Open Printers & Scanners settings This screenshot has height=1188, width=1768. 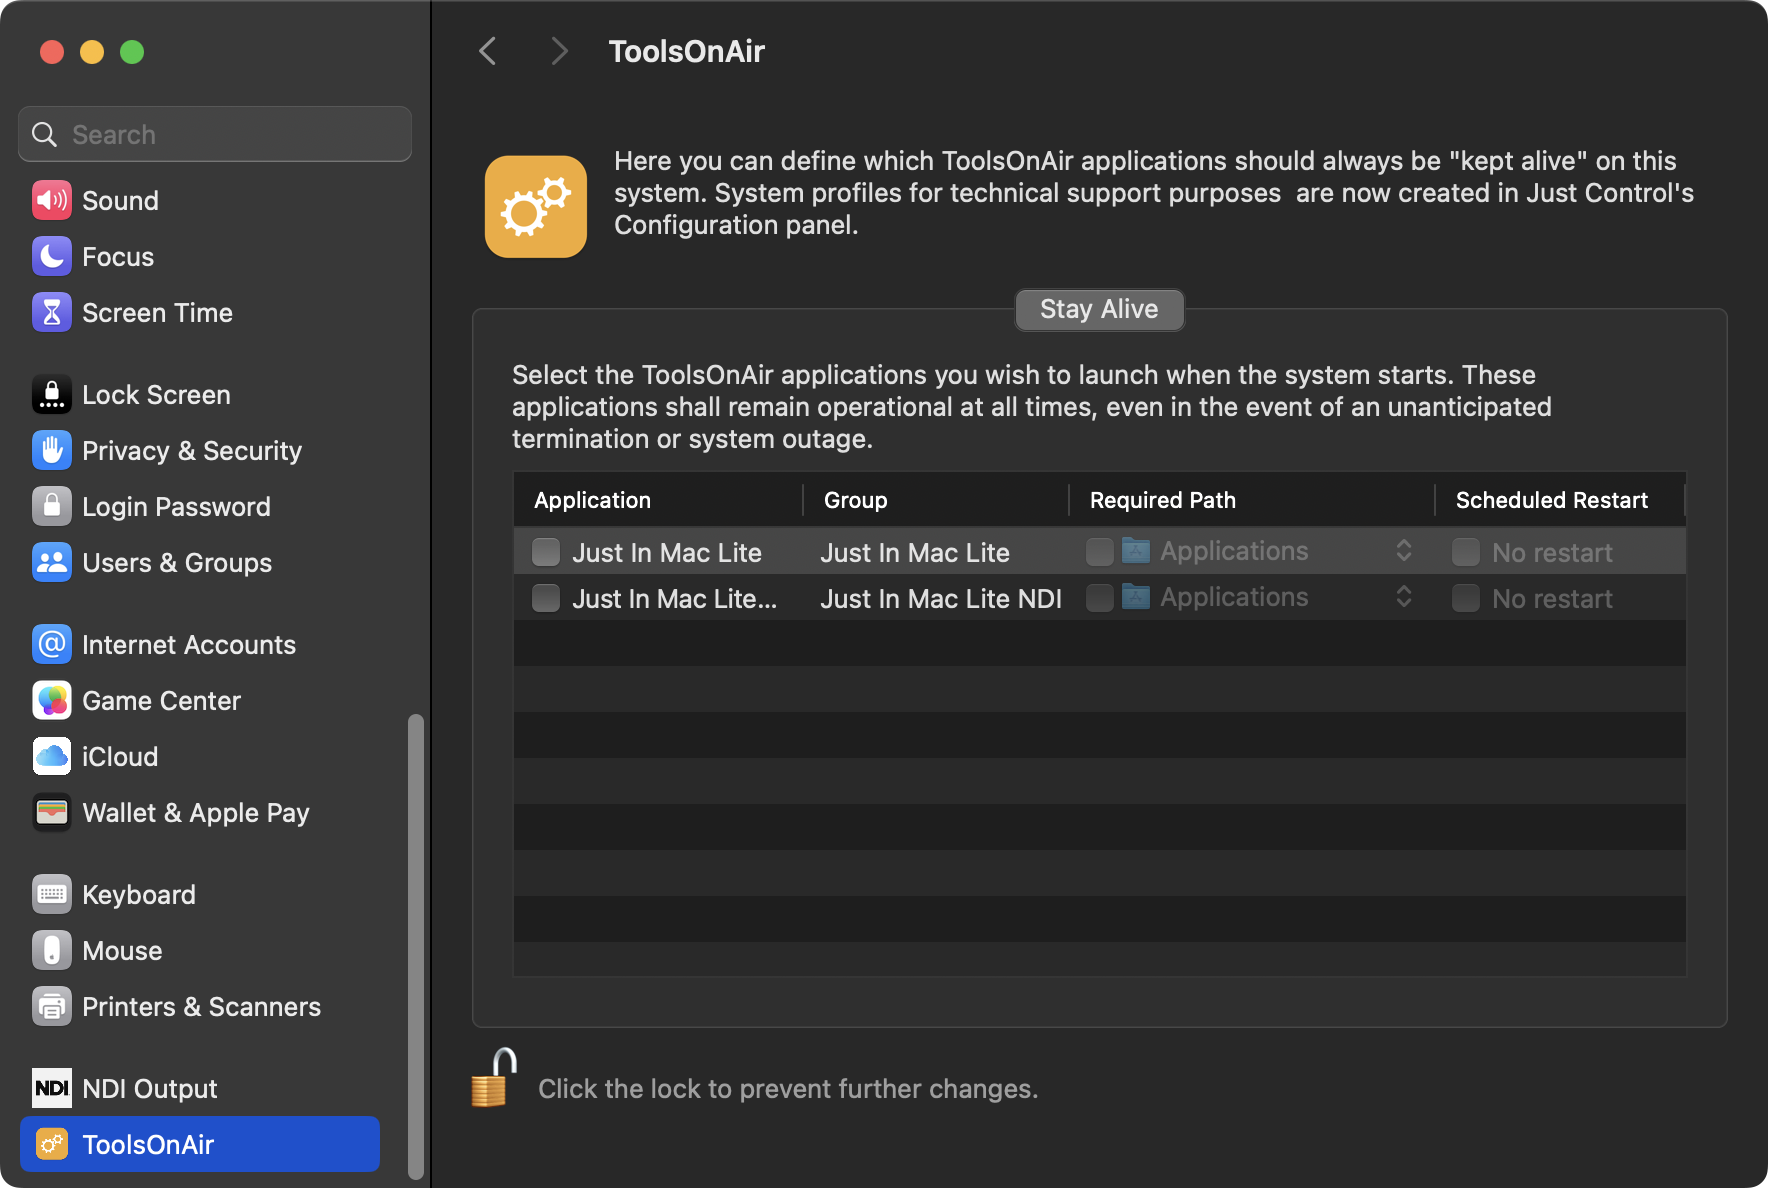click(200, 1006)
